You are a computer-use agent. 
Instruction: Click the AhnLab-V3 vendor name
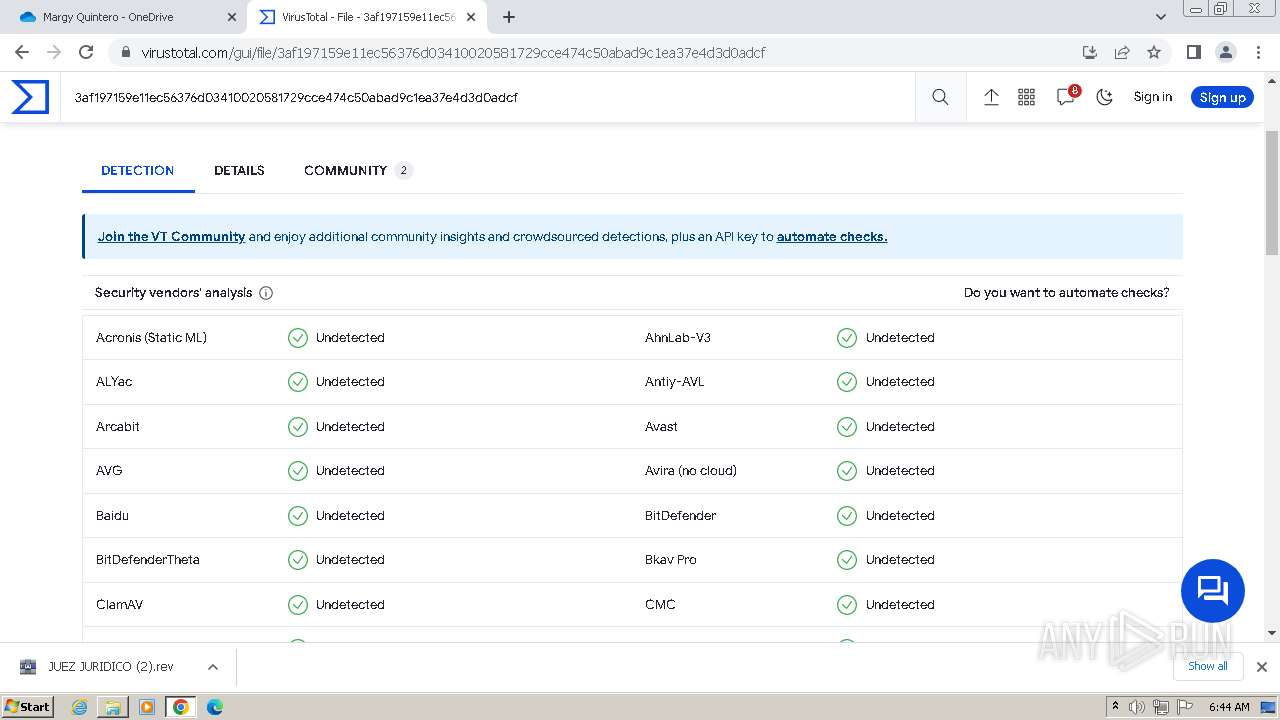[x=678, y=338]
